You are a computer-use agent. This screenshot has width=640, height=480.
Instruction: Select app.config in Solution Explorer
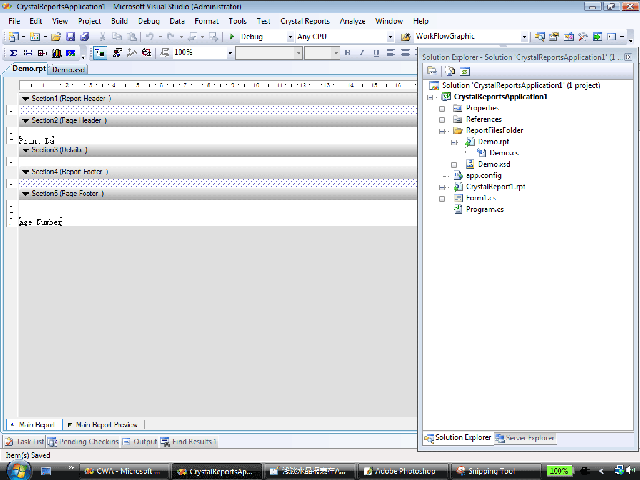point(484,176)
